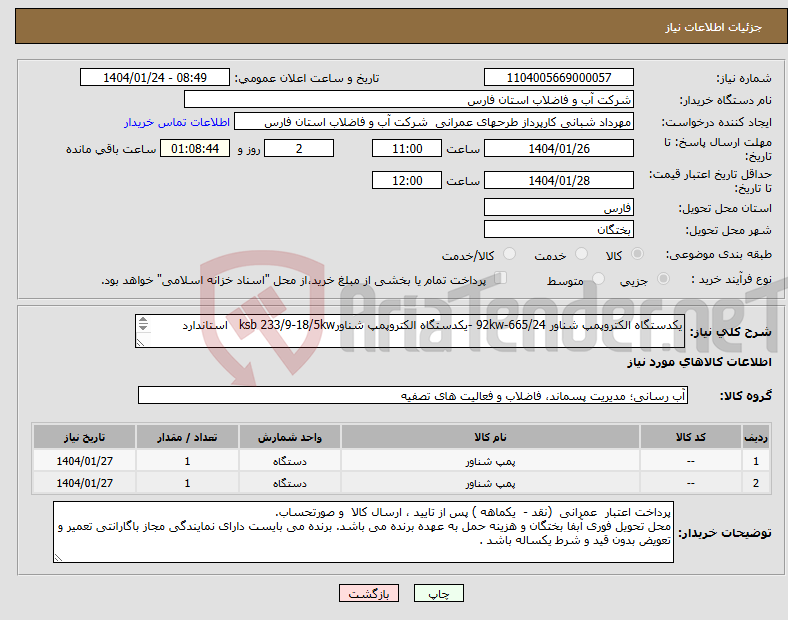Click the remaining days field showing 2
Screen dimensions: 788x620
coord(299,149)
